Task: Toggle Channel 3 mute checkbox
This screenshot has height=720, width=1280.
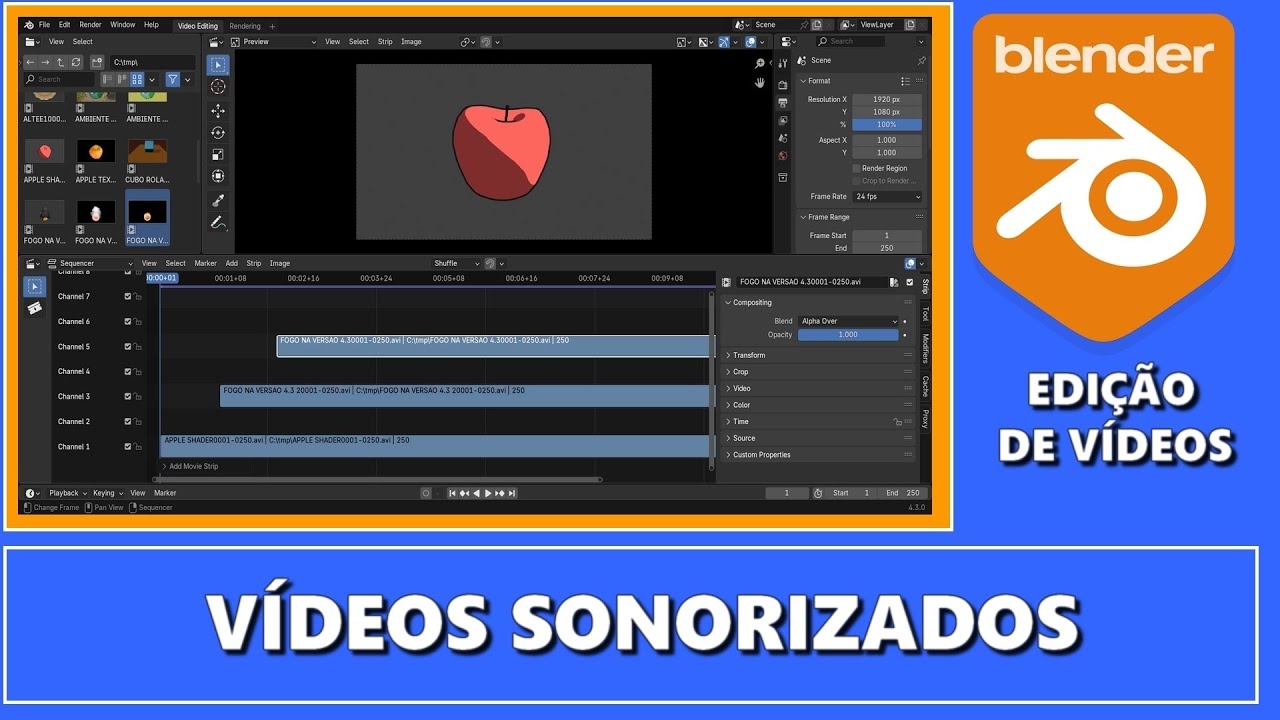Action: tap(128, 397)
